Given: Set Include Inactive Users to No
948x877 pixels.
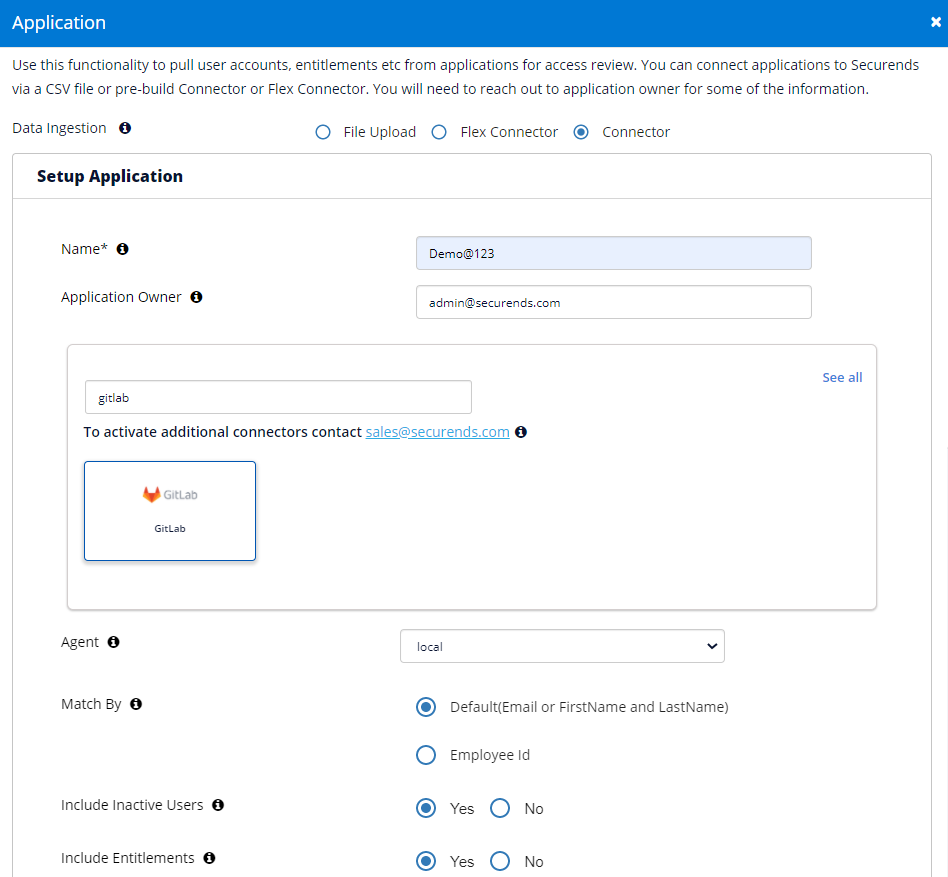Looking at the screenshot, I should point(500,808).
